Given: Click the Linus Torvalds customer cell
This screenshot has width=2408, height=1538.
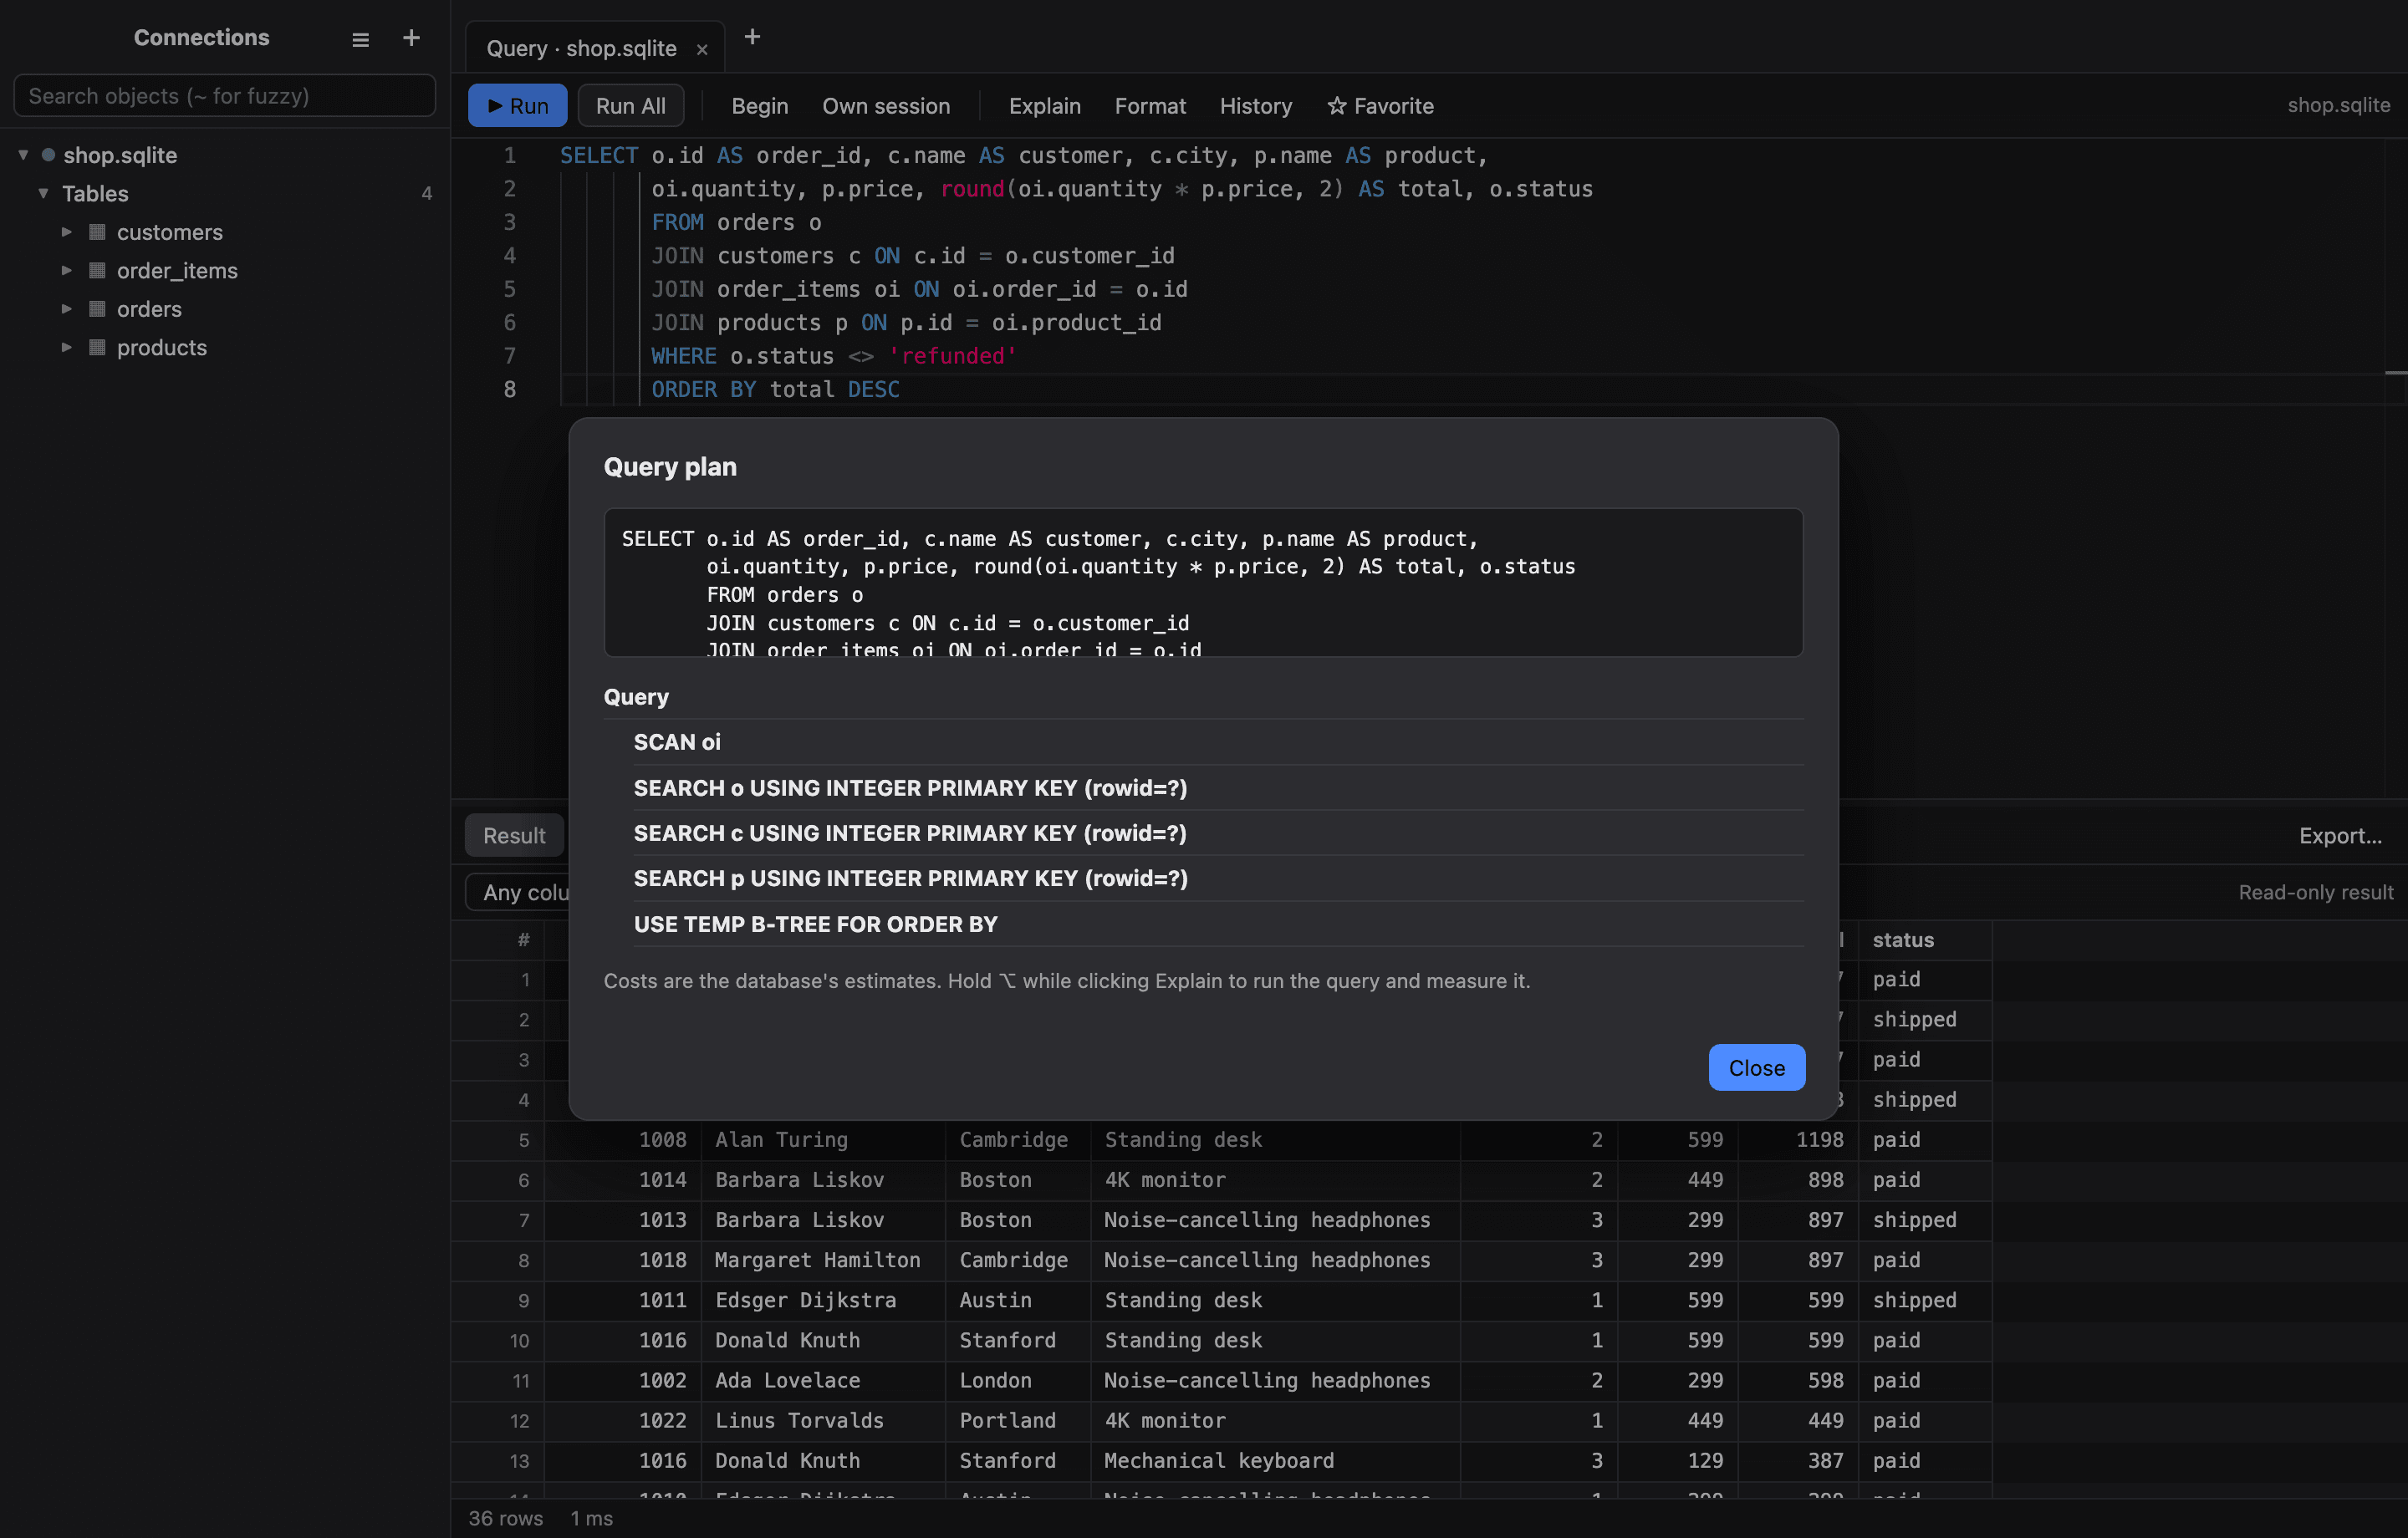Looking at the screenshot, I should click(823, 1420).
